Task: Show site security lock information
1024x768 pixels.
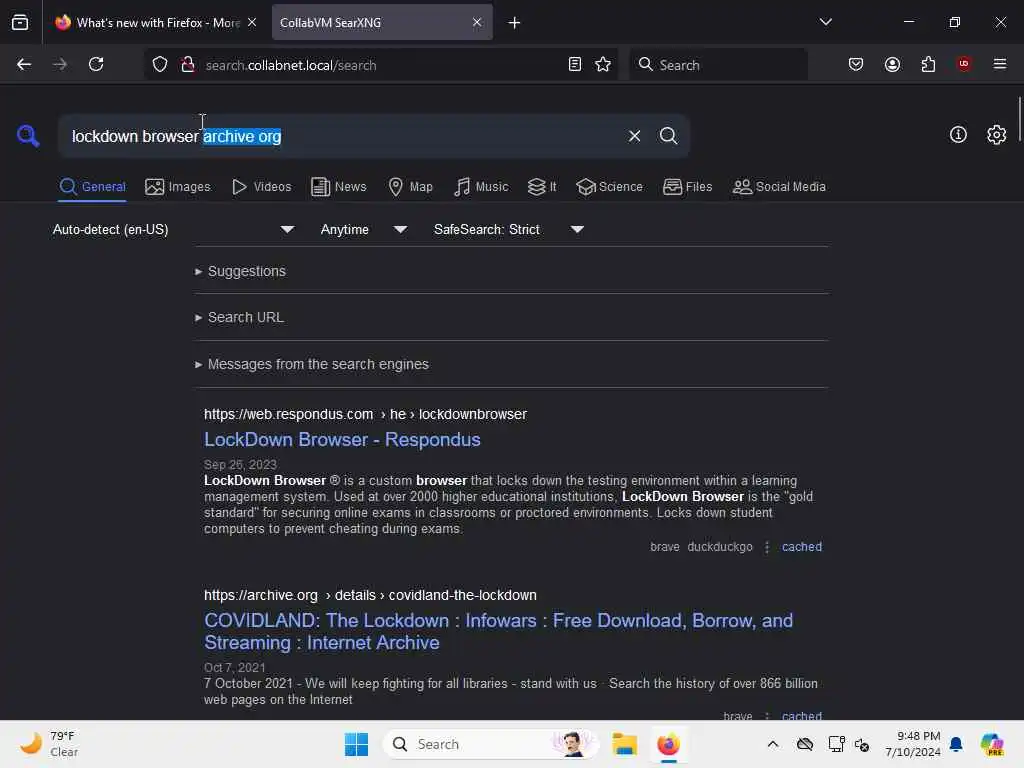Action: (x=188, y=65)
